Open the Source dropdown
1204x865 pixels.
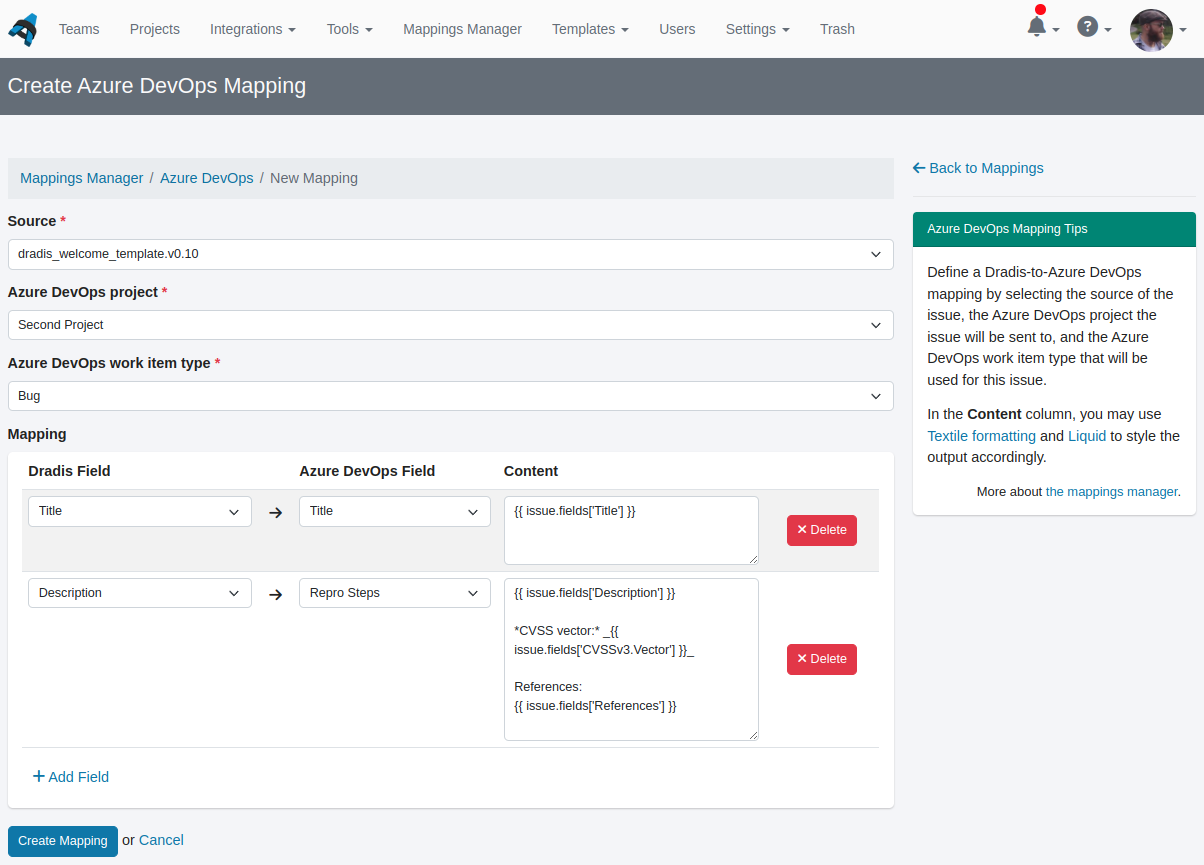point(451,254)
